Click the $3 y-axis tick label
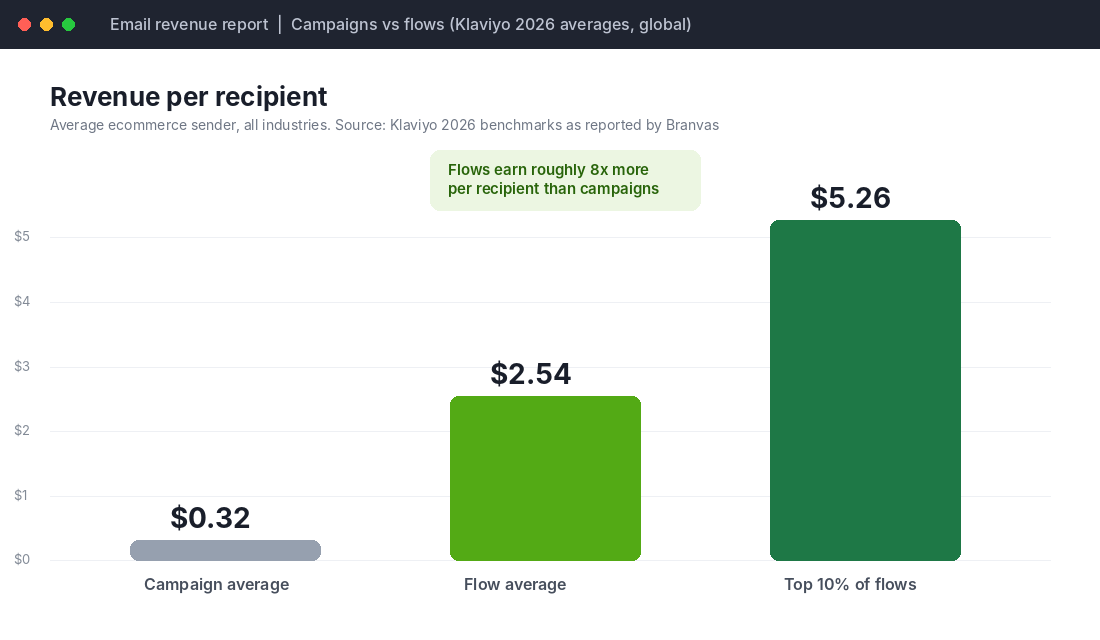This screenshot has height=640, width=1100. (22, 366)
